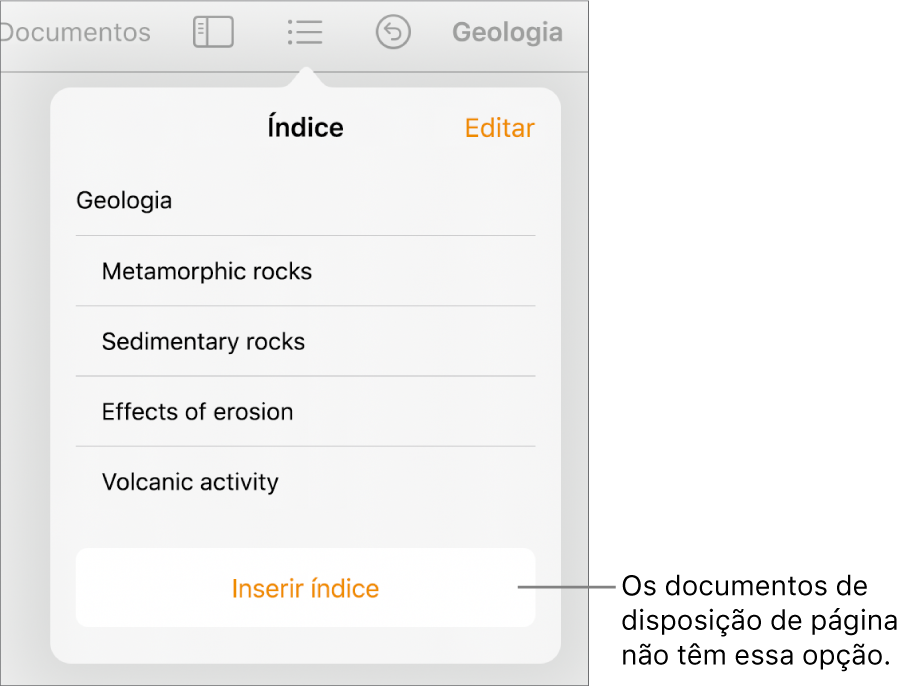Select the Volcanic activity entry
The width and height of the screenshot is (907, 686).
(x=305, y=482)
